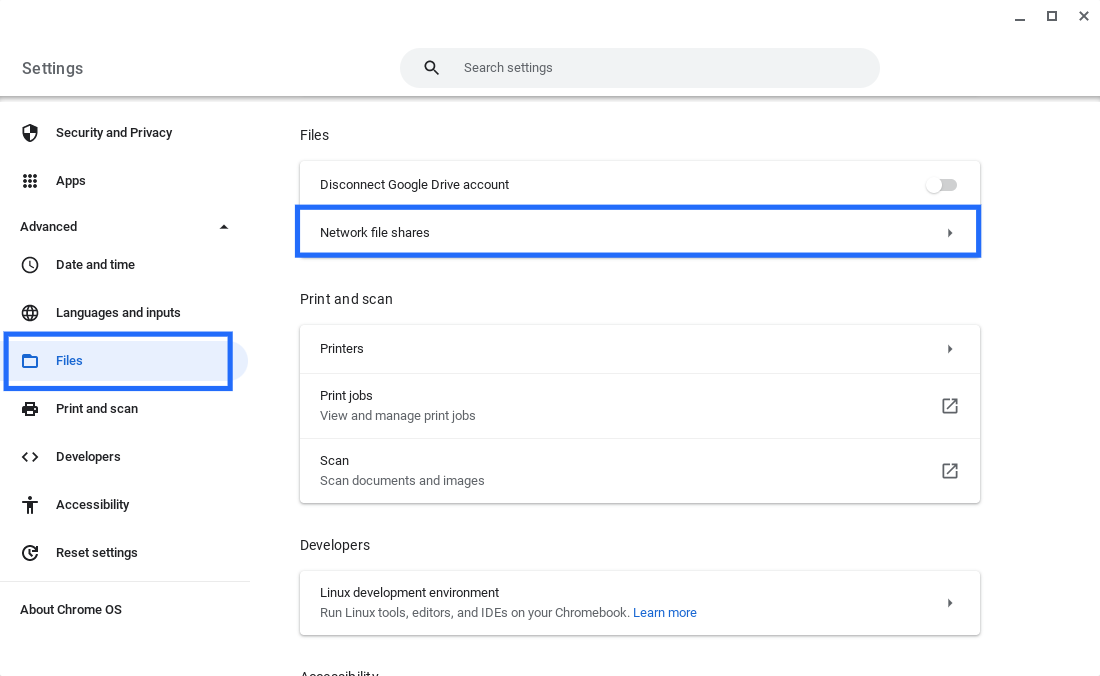The image size is (1100, 676).
Task: Click the Date and time clock icon
Action: click(30, 265)
